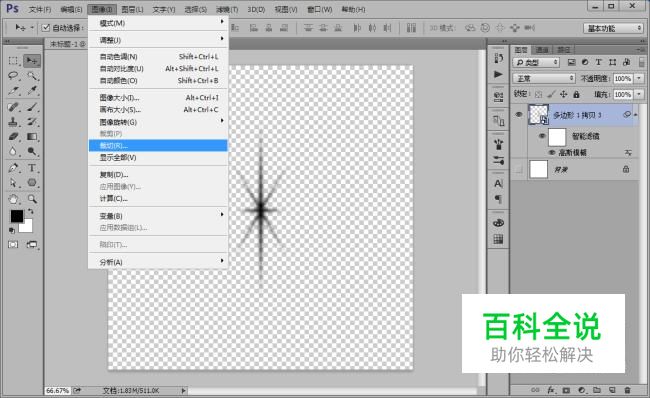Swap foreground and background colors
Viewport: 650px width, 398px height.
pyautogui.click(x=30, y=211)
